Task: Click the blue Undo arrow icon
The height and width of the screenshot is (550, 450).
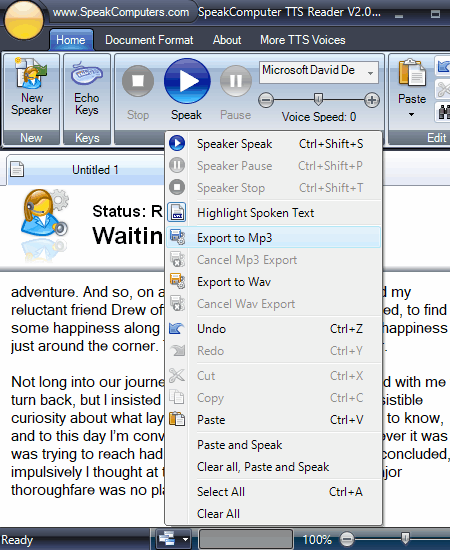Action: [176, 329]
